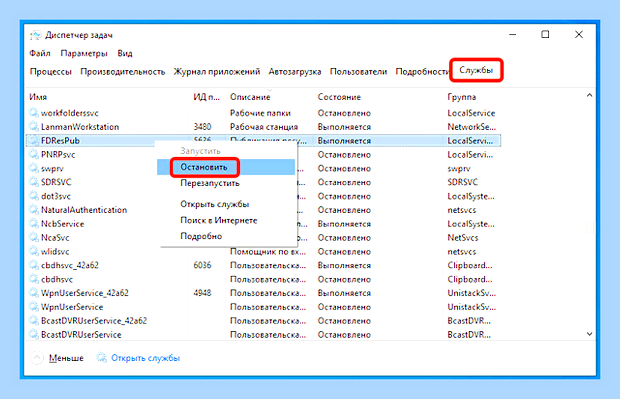
Task: Open the Вид menu
Action: [125, 53]
